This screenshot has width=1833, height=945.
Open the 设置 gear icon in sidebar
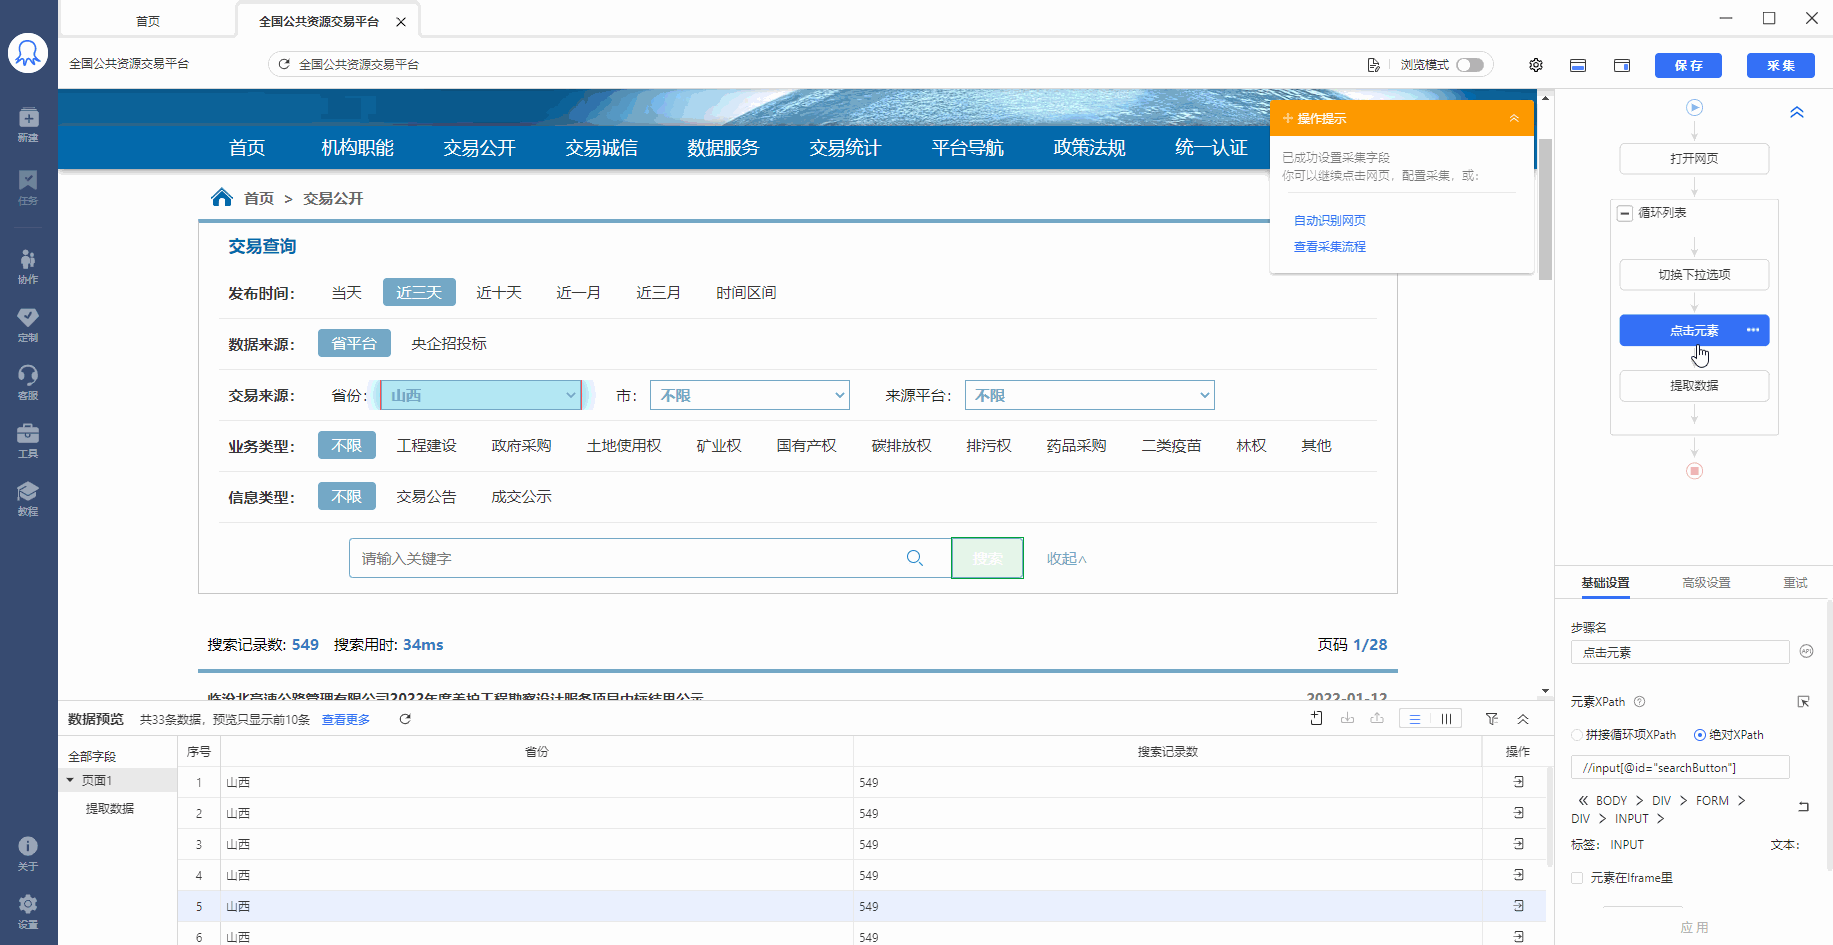(x=28, y=911)
